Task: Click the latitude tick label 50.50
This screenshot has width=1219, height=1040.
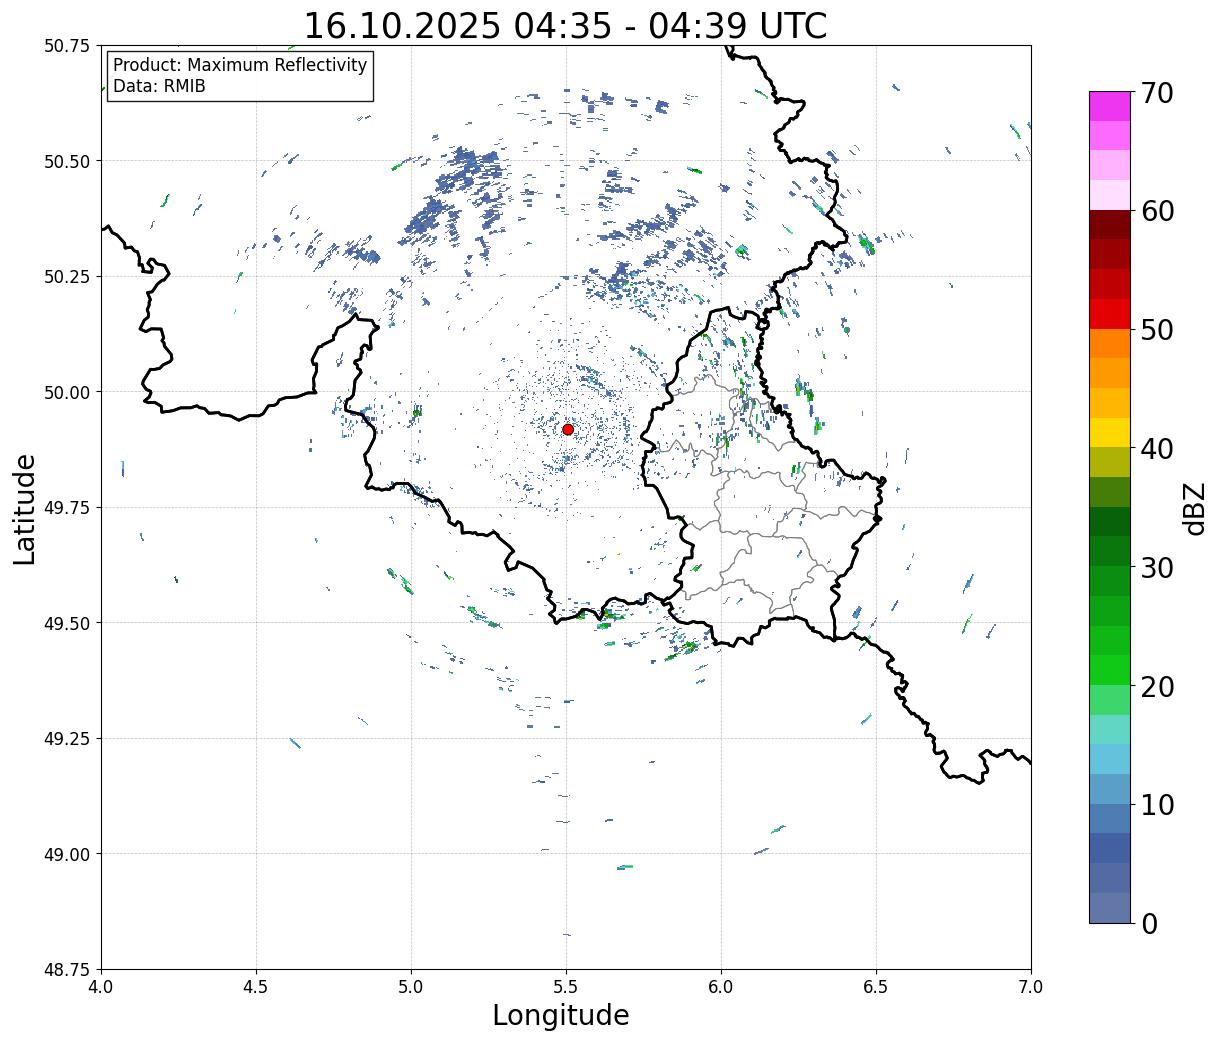Action: [66, 161]
